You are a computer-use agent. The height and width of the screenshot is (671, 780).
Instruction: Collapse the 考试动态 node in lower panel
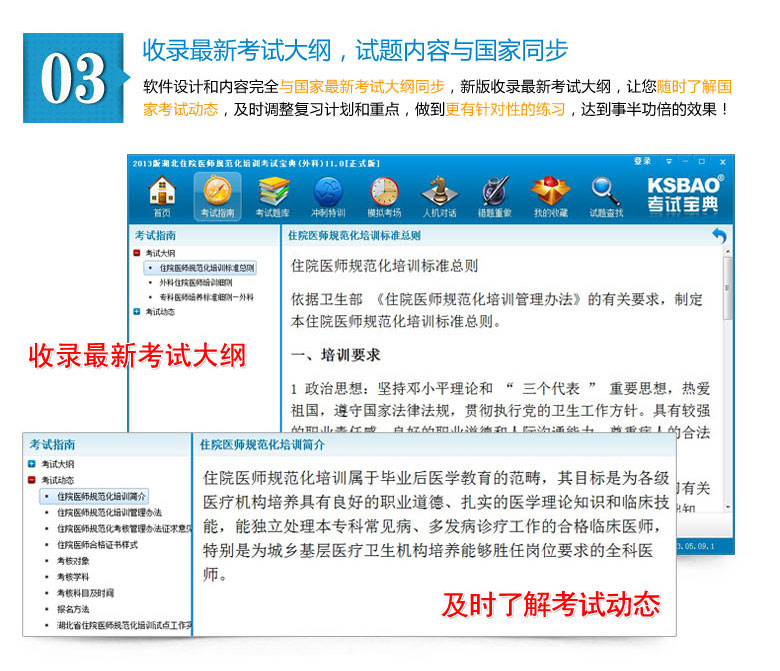click(x=32, y=480)
